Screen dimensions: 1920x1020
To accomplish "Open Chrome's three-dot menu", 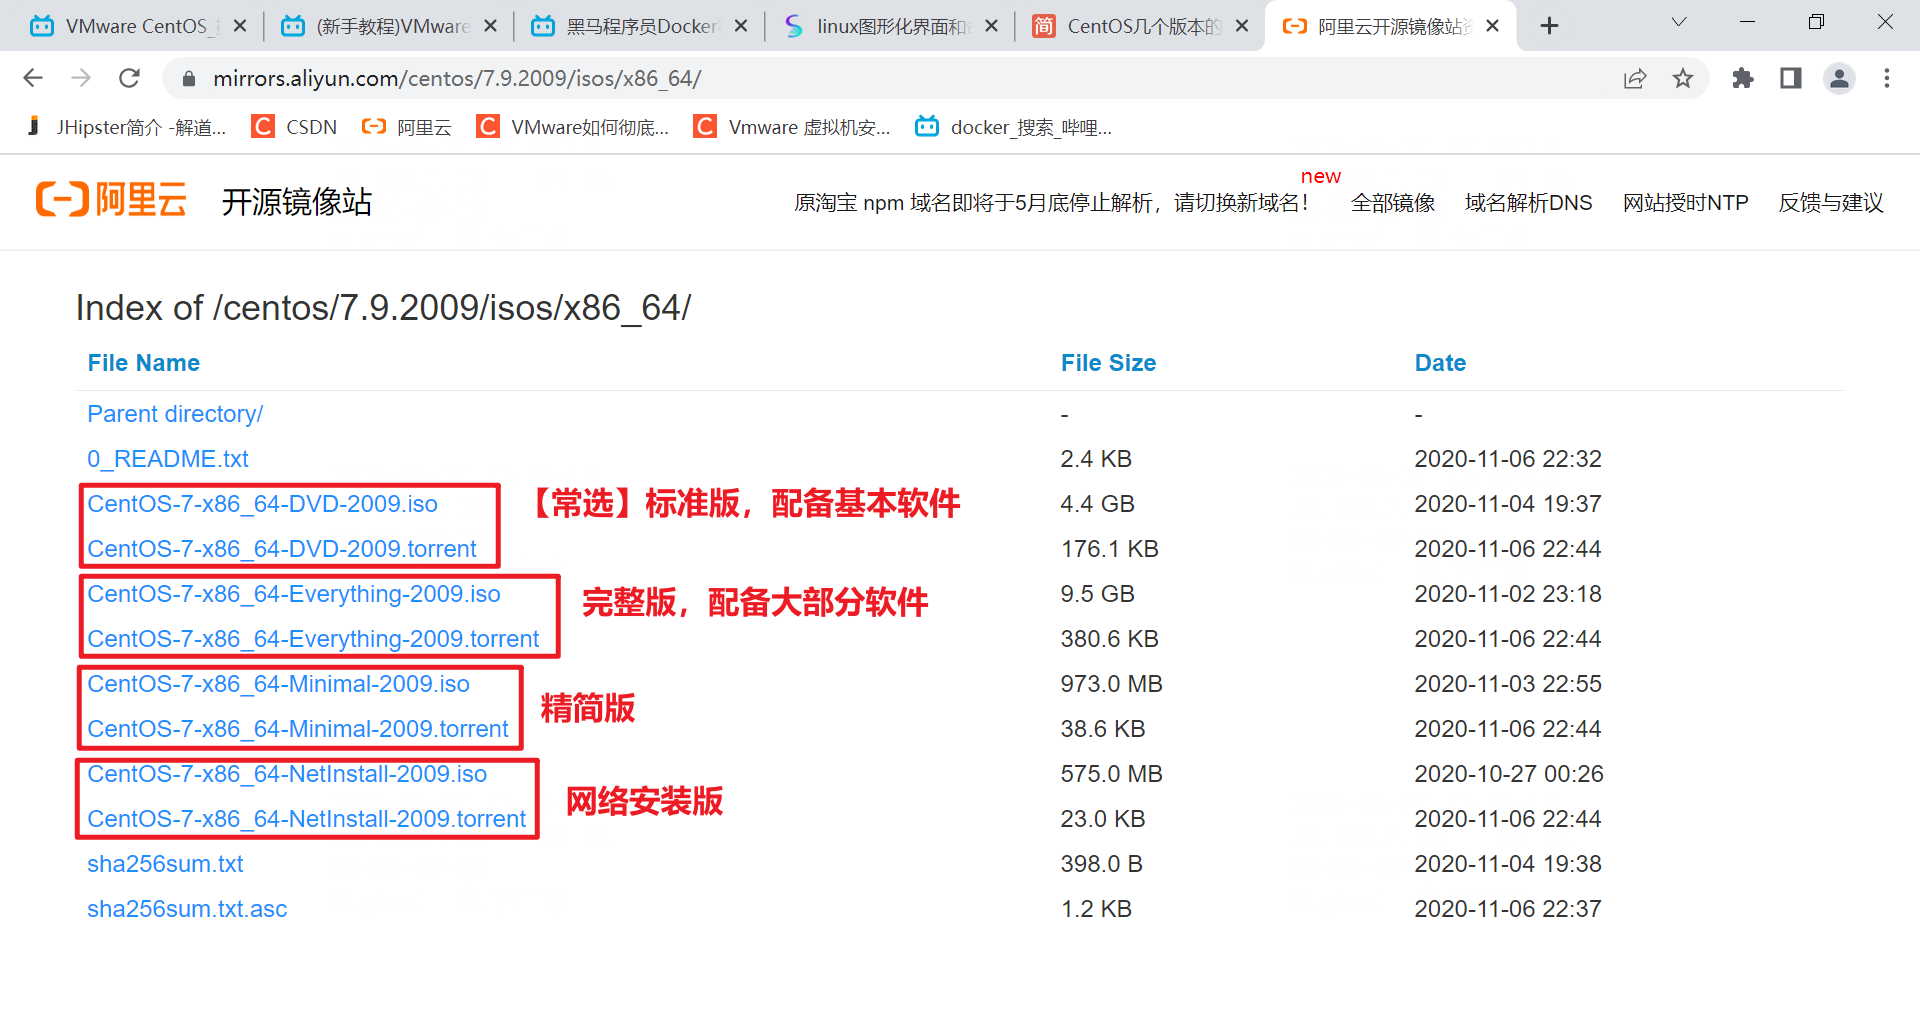I will point(1887,78).
